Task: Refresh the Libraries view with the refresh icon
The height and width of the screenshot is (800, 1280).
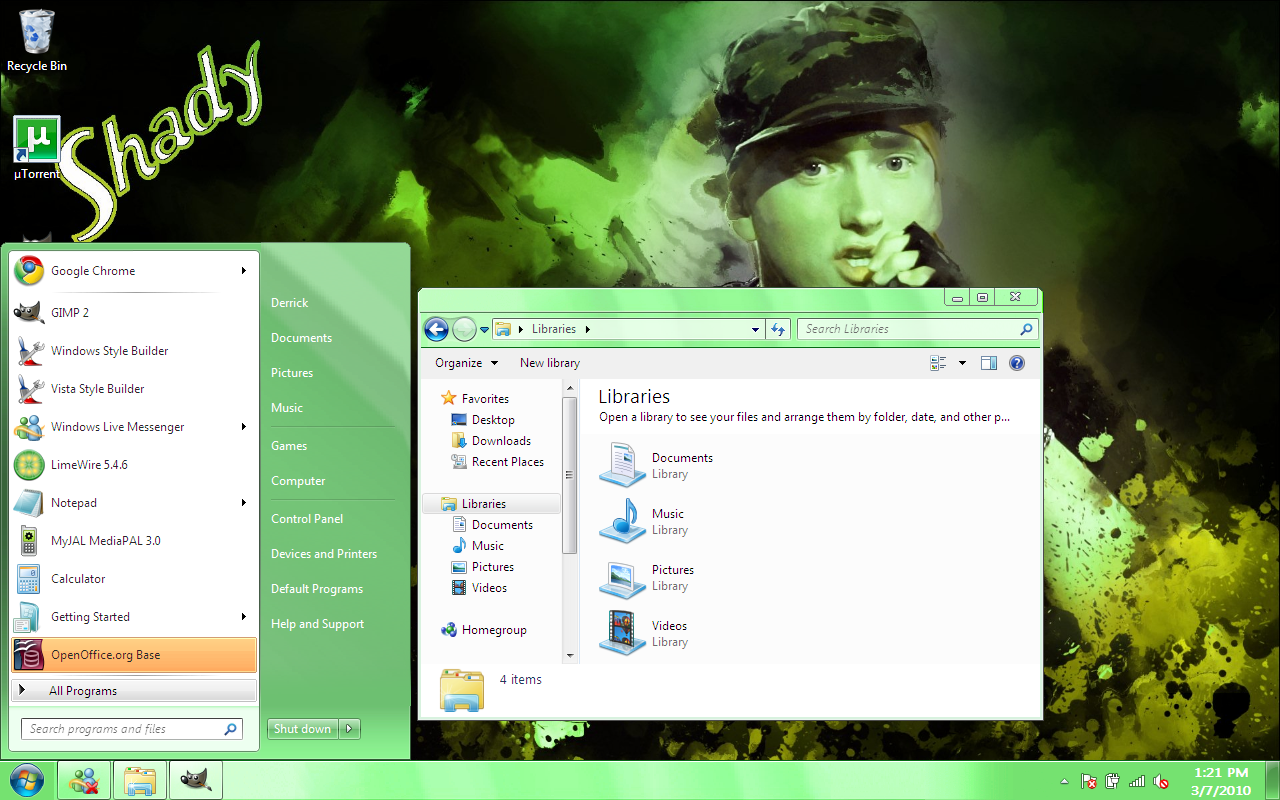Action: [x=778, y=328]
